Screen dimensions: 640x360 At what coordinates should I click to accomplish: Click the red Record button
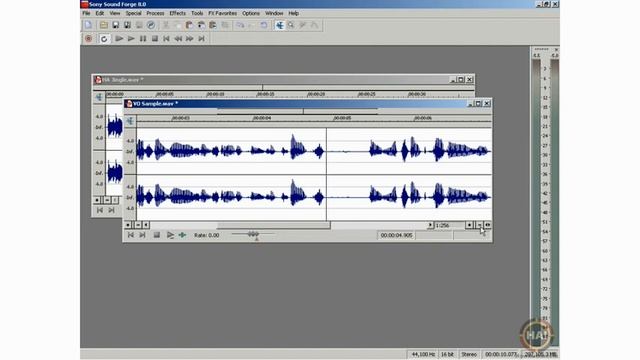pyautogui.click(x=88, y=39)
